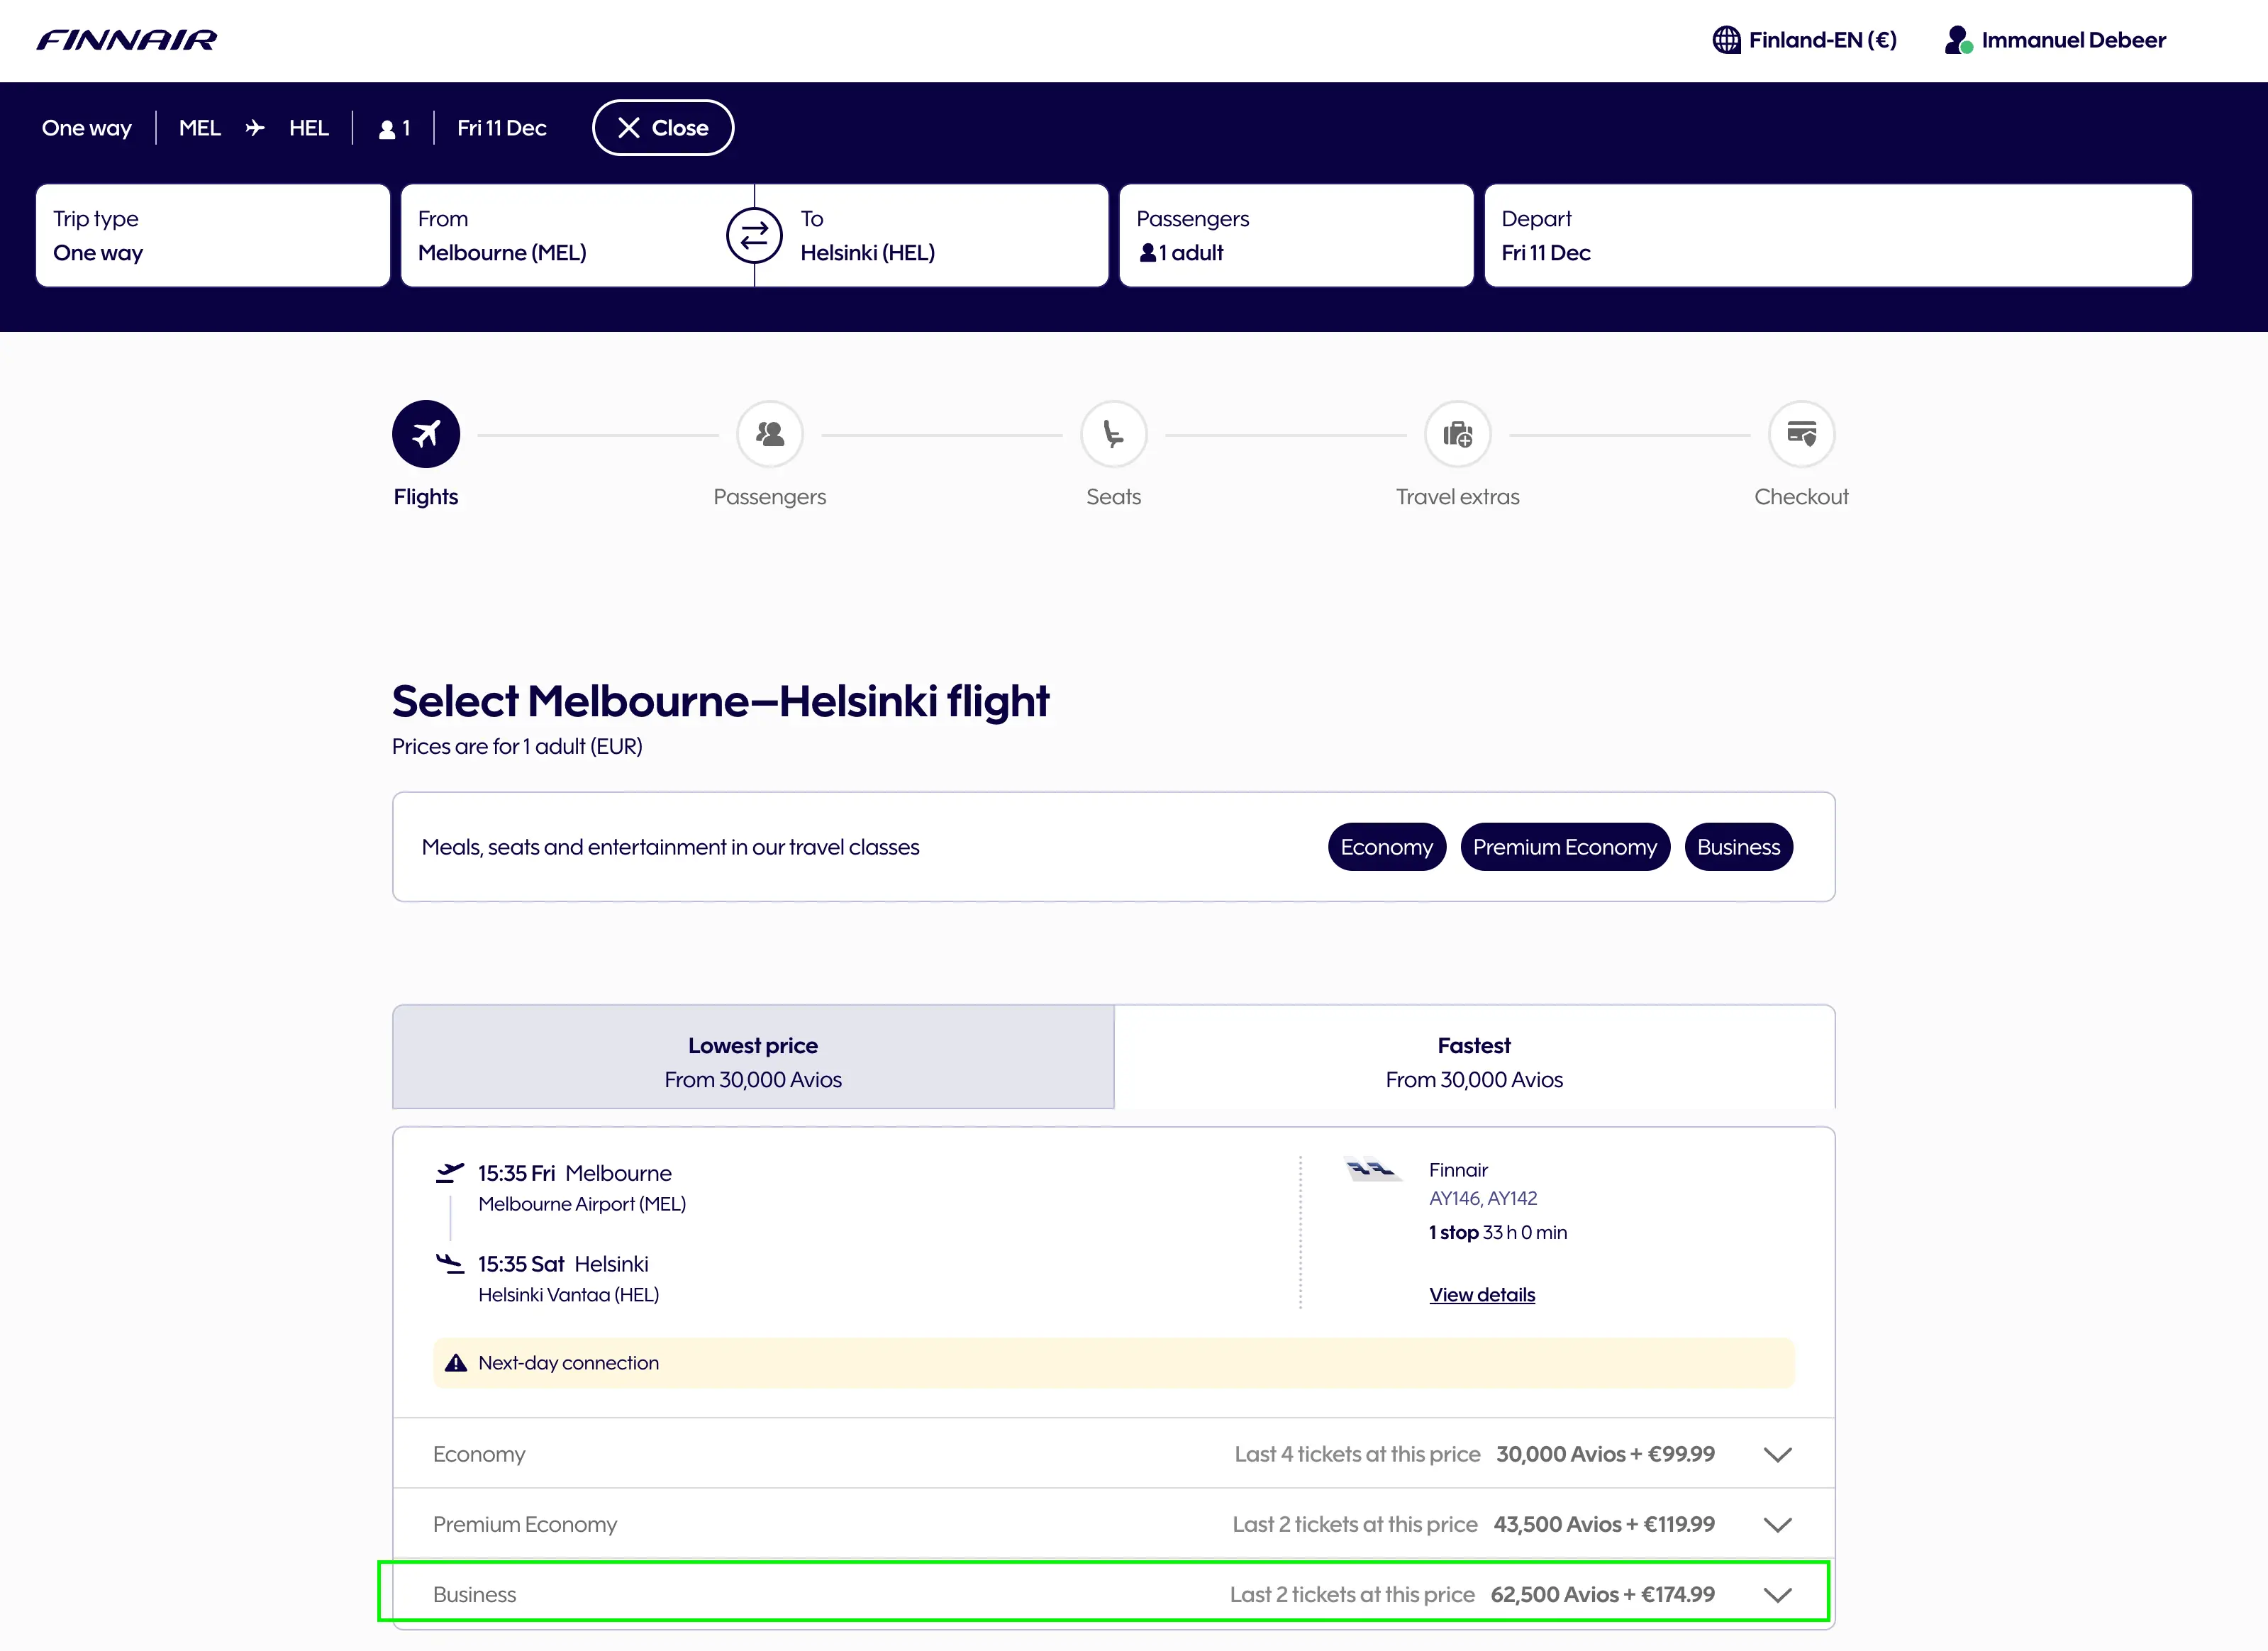Click Helsinki Vantaa (HEL) text
Viewport: 2268px width, 1651px height.
click(569, 1295)
